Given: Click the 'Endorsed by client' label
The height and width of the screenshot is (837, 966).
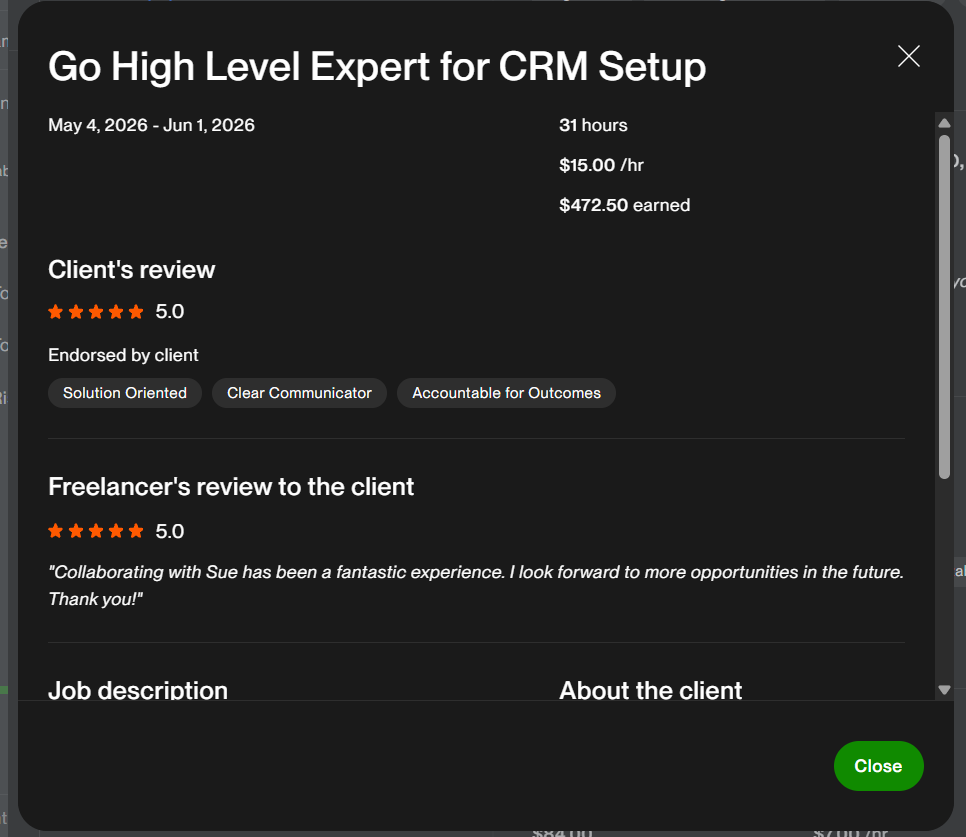Looking at the screenshot, I should (x=123, y=355).
